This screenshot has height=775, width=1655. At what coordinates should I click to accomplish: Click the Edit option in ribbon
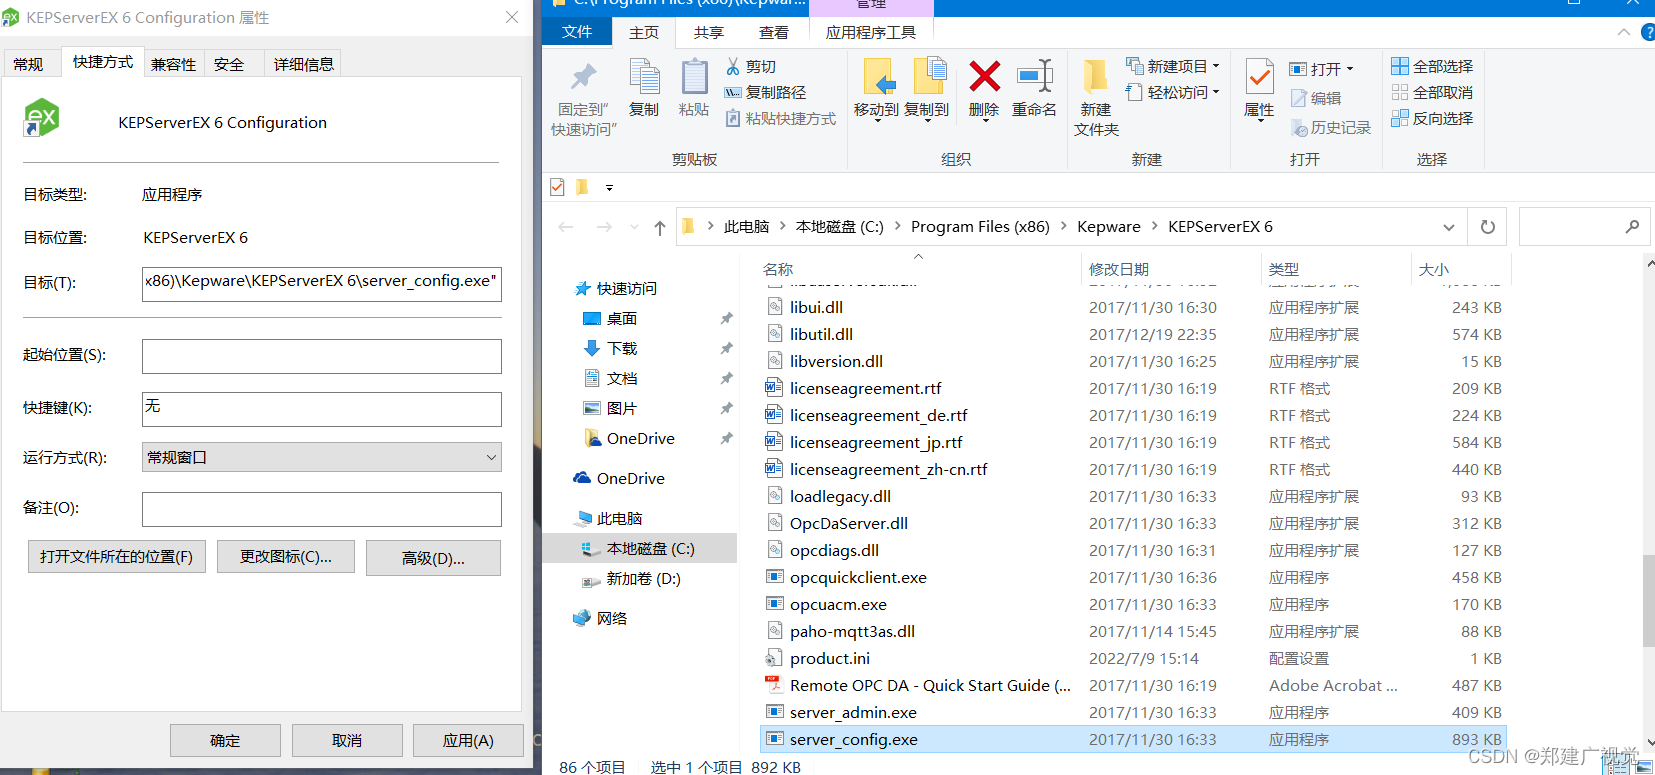point(1316,98)
